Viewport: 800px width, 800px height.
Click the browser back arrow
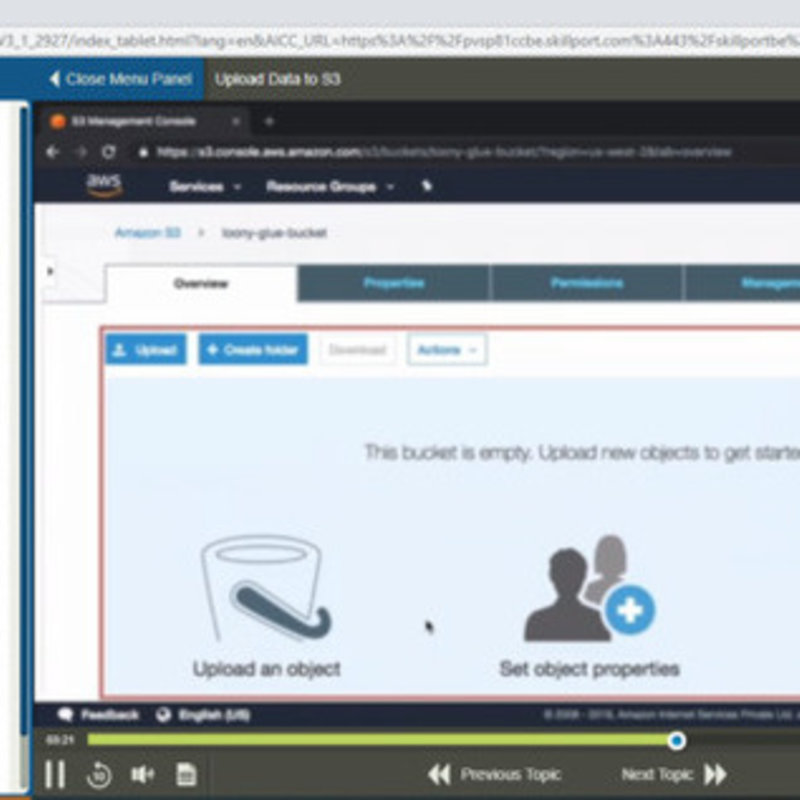pos(53,152)
